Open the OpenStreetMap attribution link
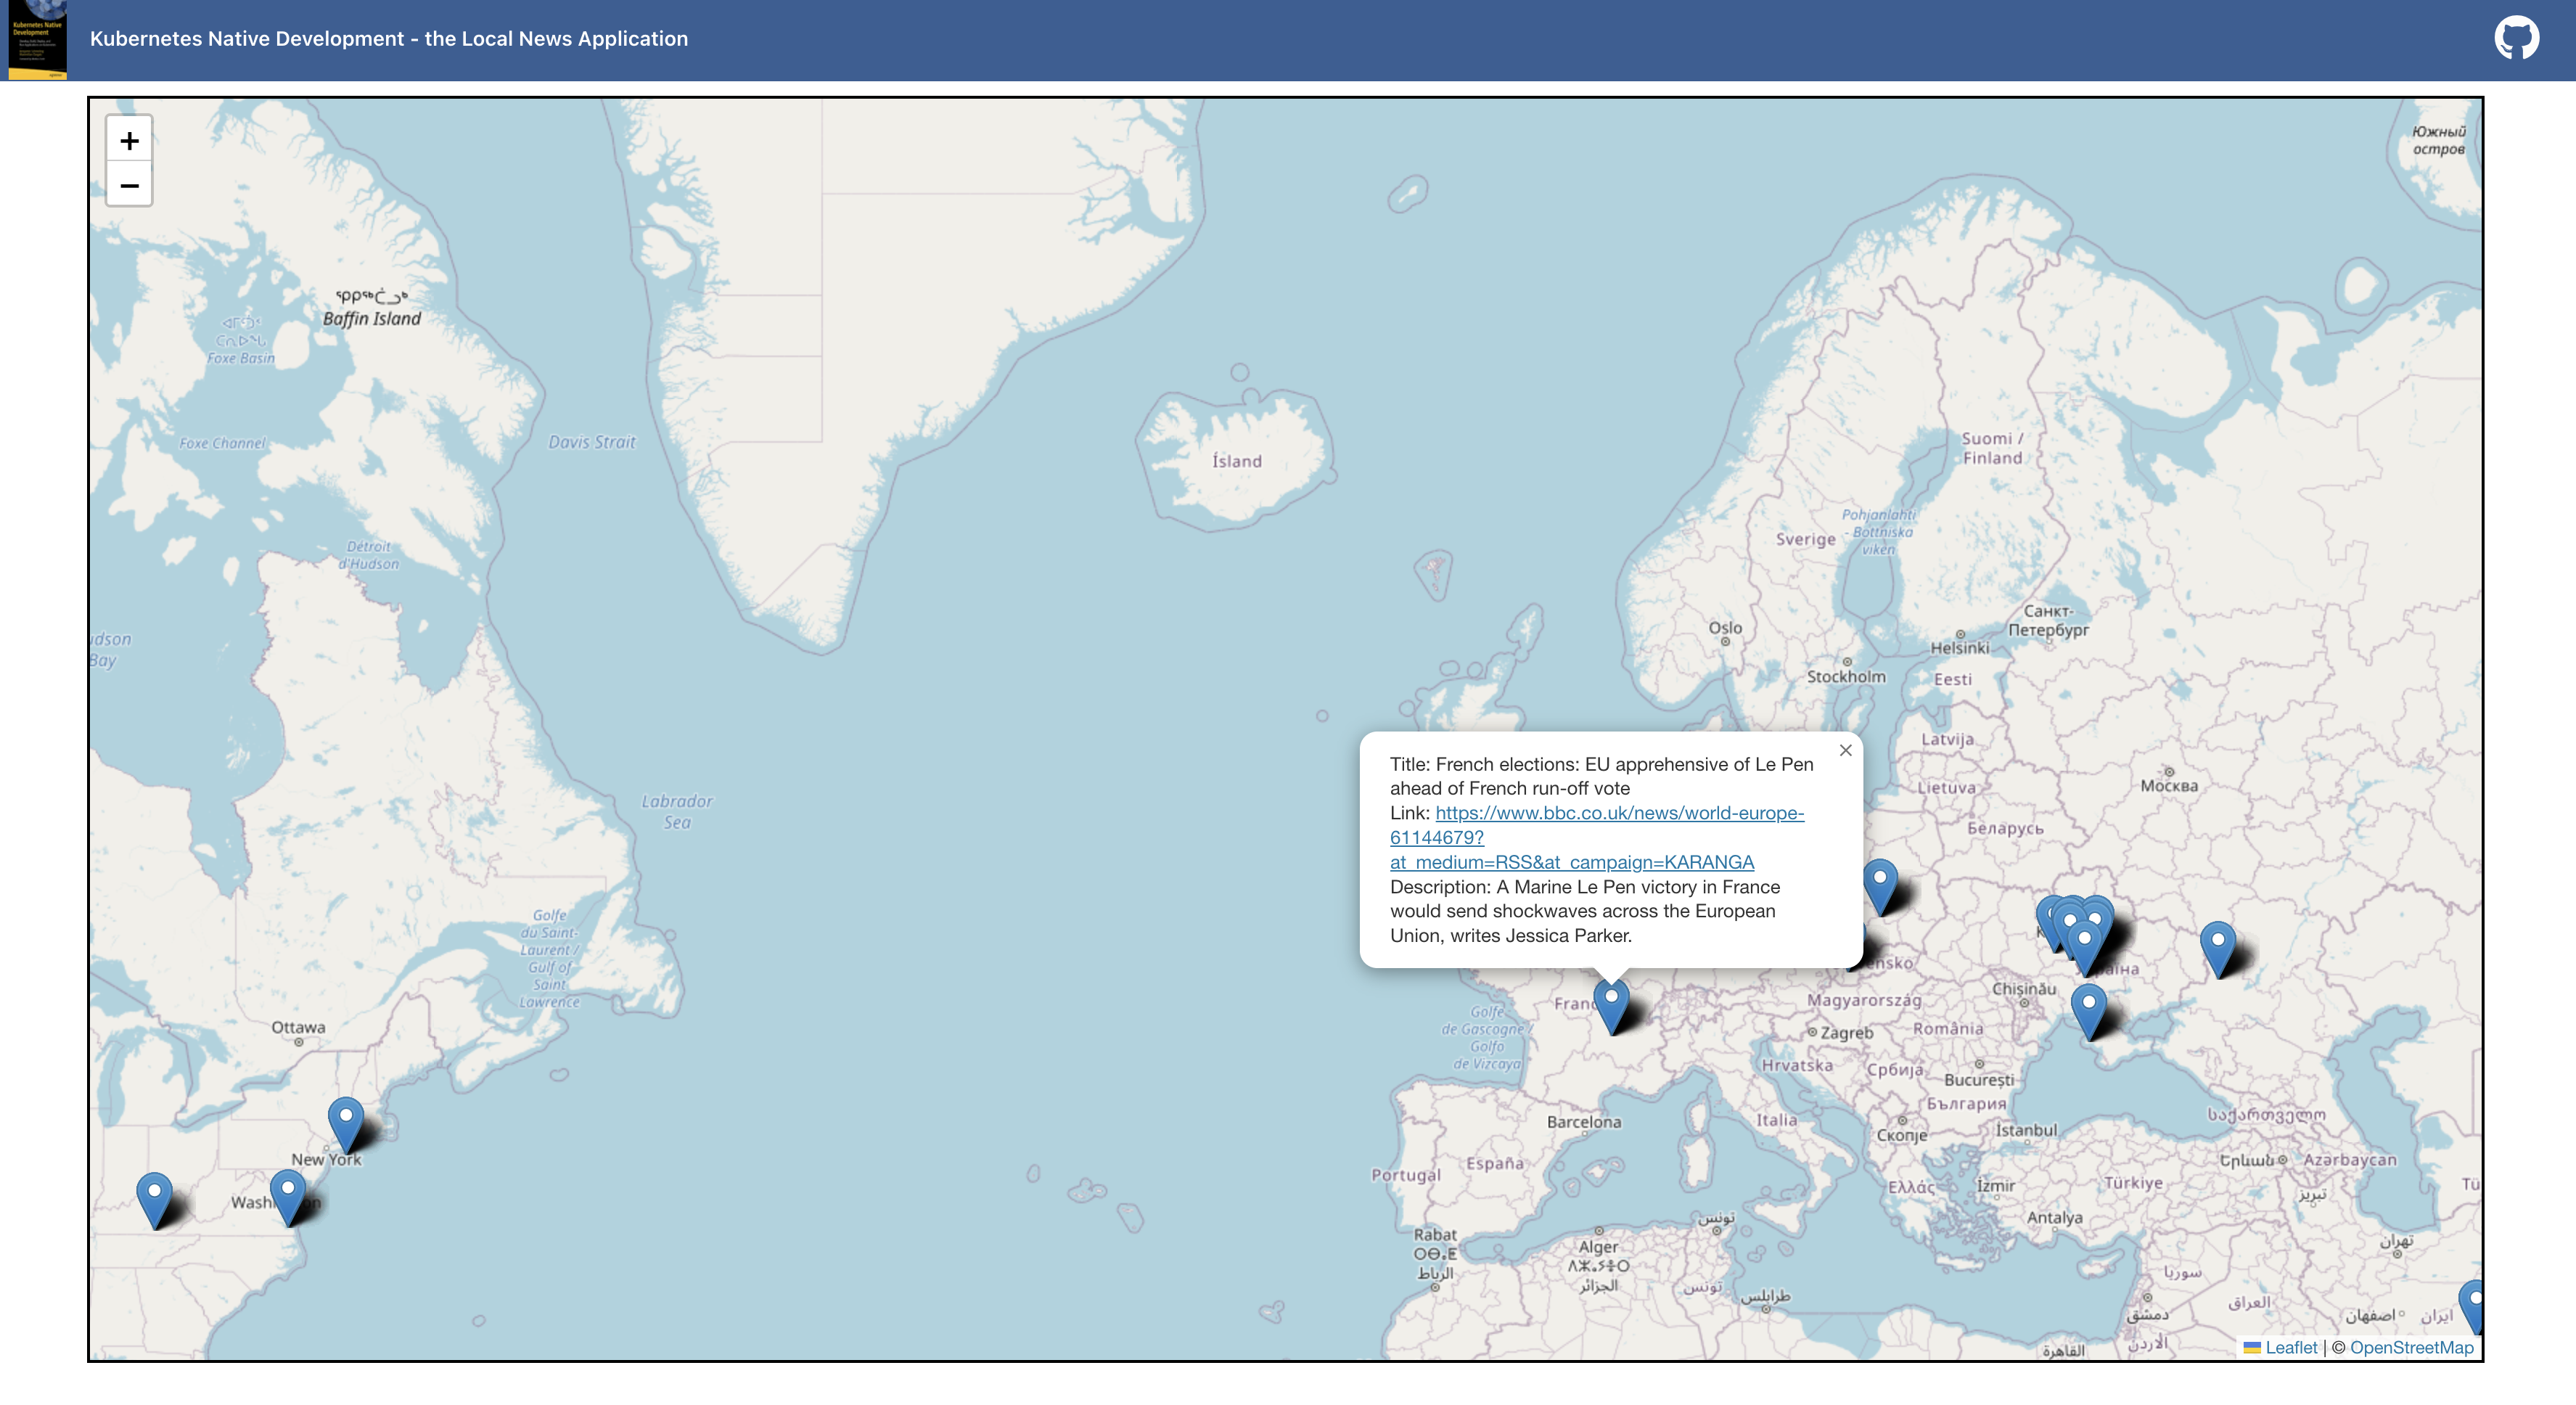Screen dimensions: 2576x1405 (x=2411, y=1347)
